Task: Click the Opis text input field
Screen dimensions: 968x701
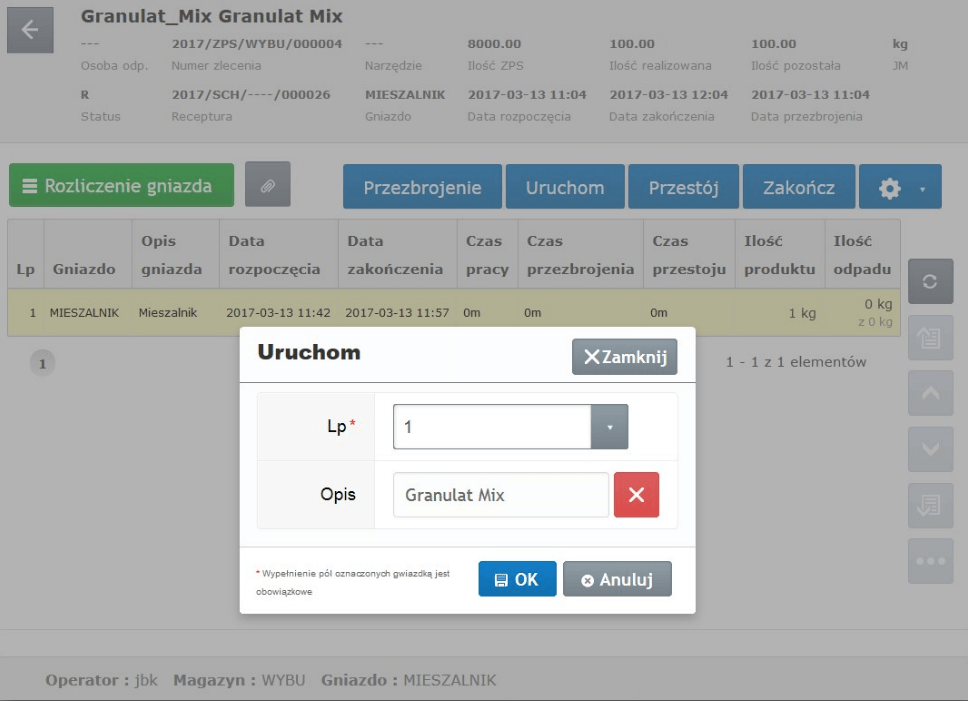Action: pyautogui.click(x=501, y=494)
